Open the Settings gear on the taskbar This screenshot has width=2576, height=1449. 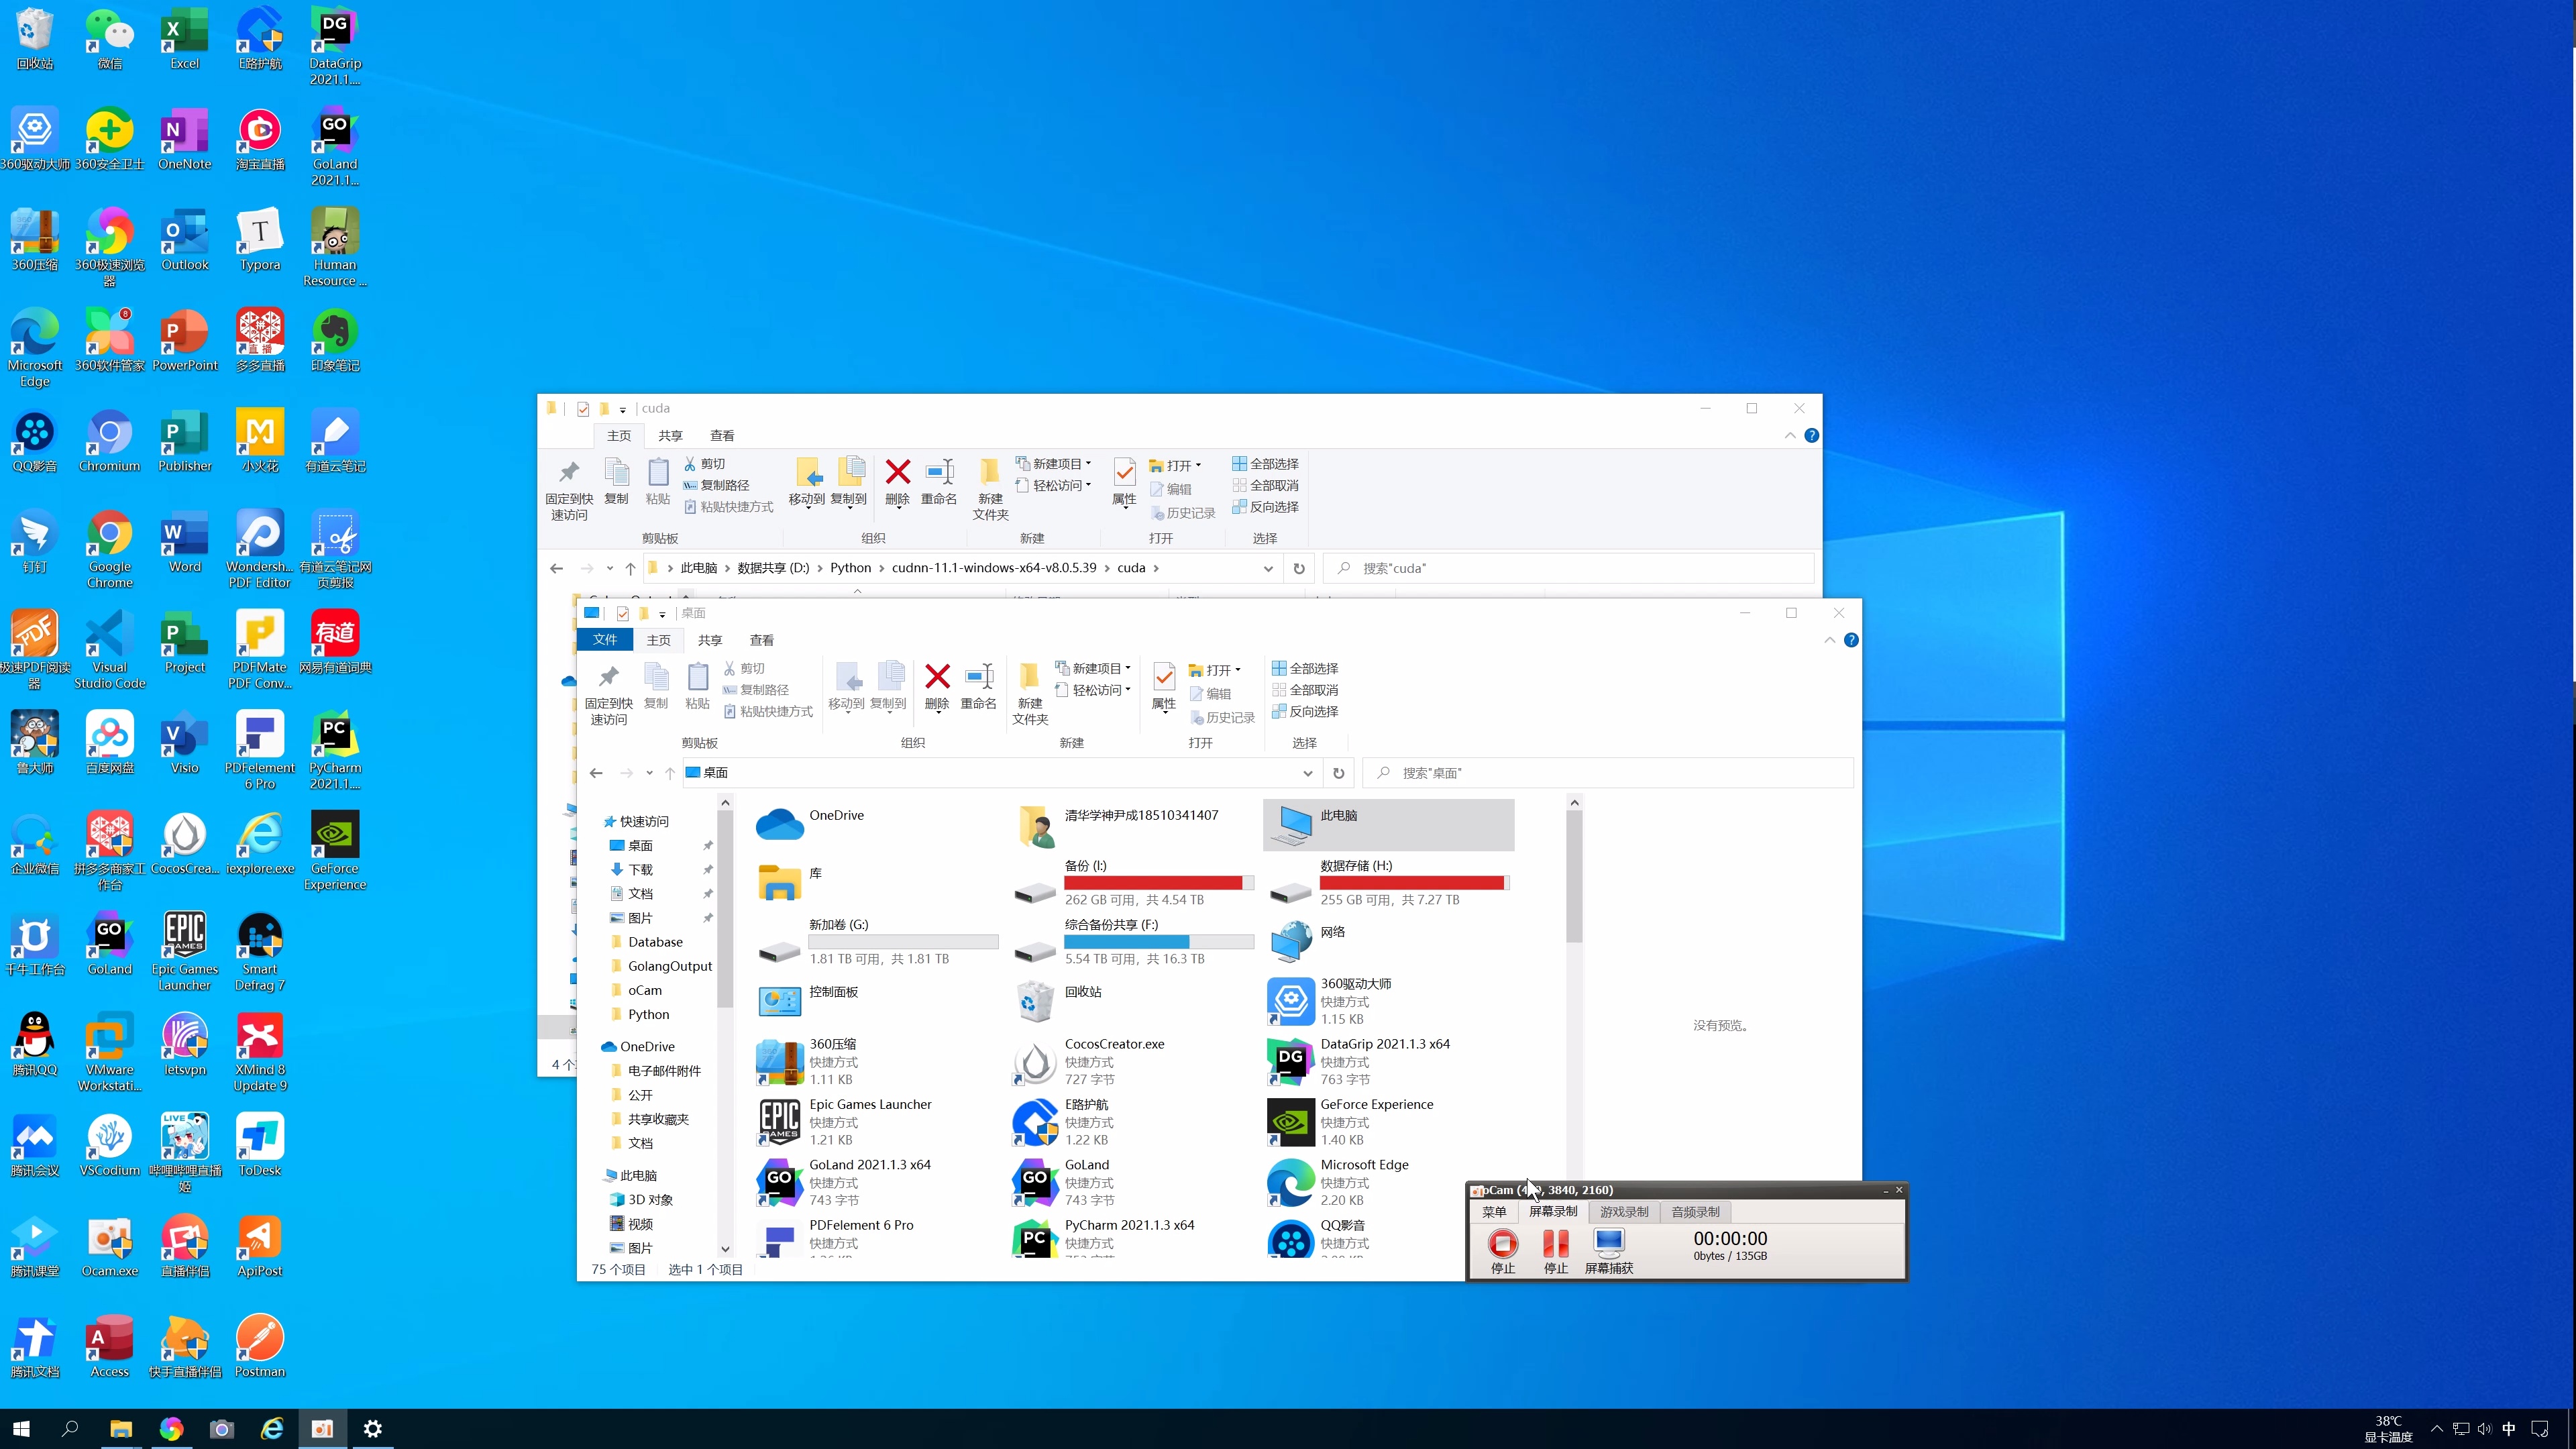(372, 1429)
